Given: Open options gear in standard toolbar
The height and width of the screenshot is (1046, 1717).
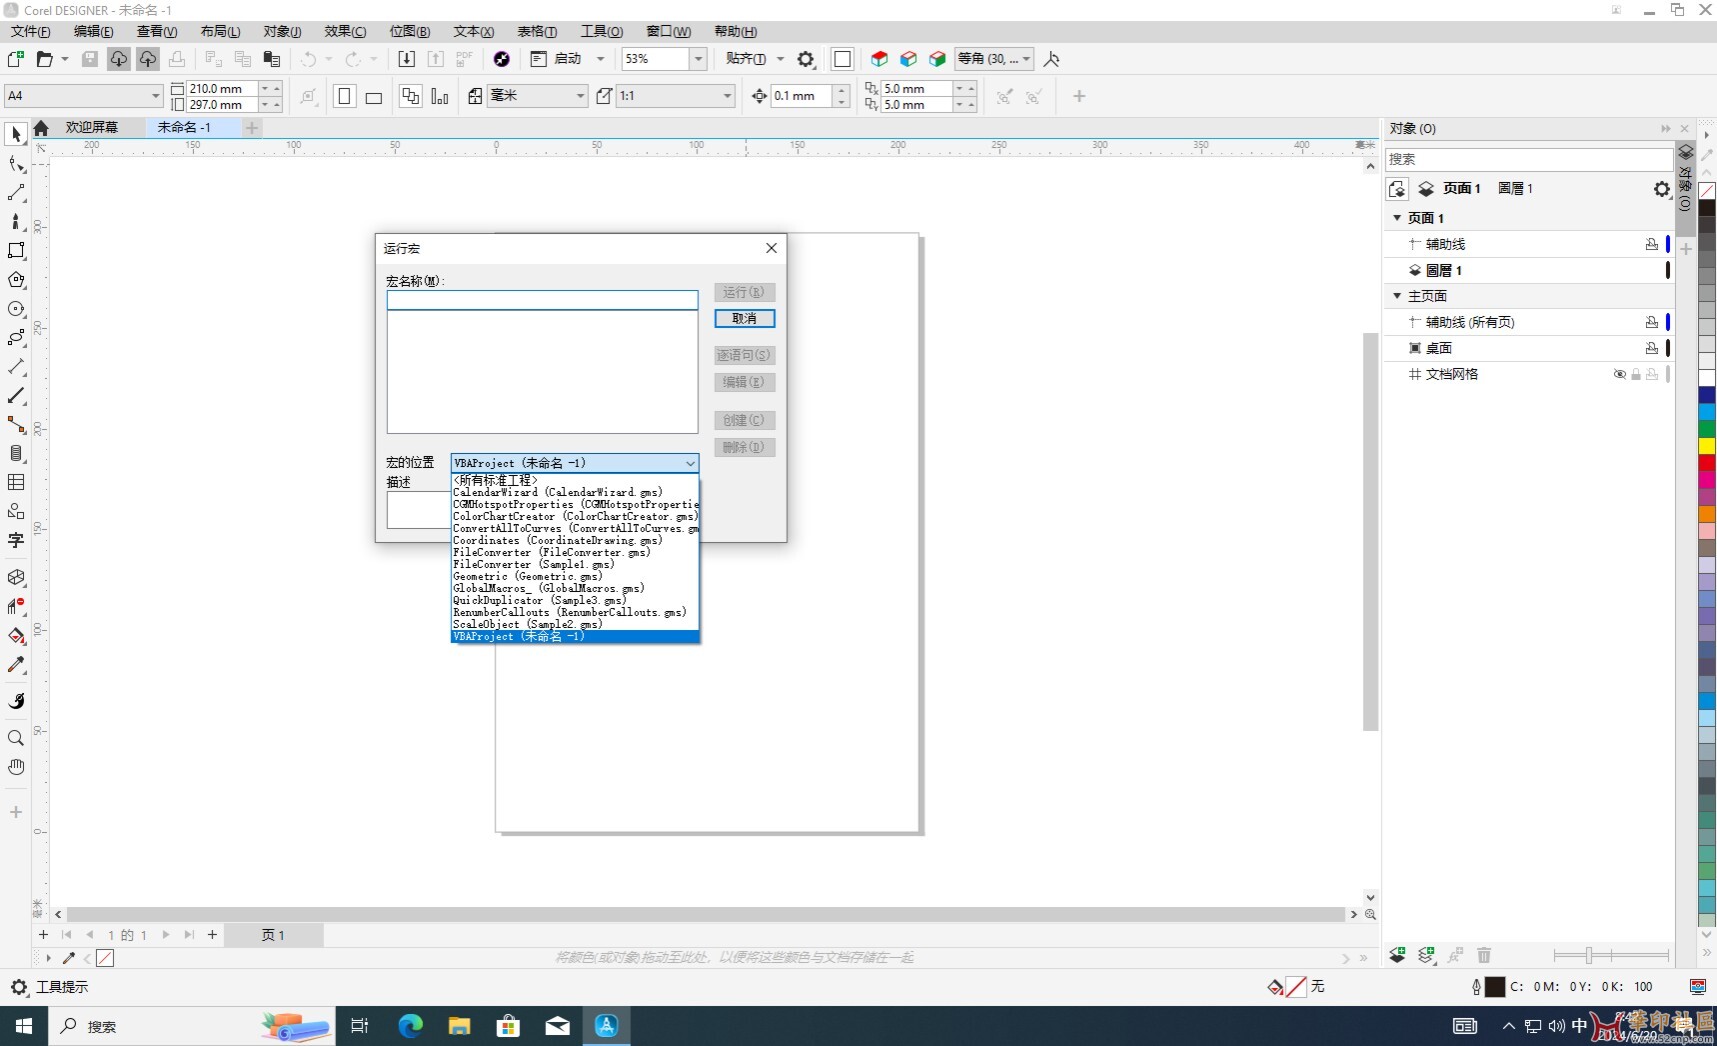Looking at the screenshot, I should tap(806, 59).
